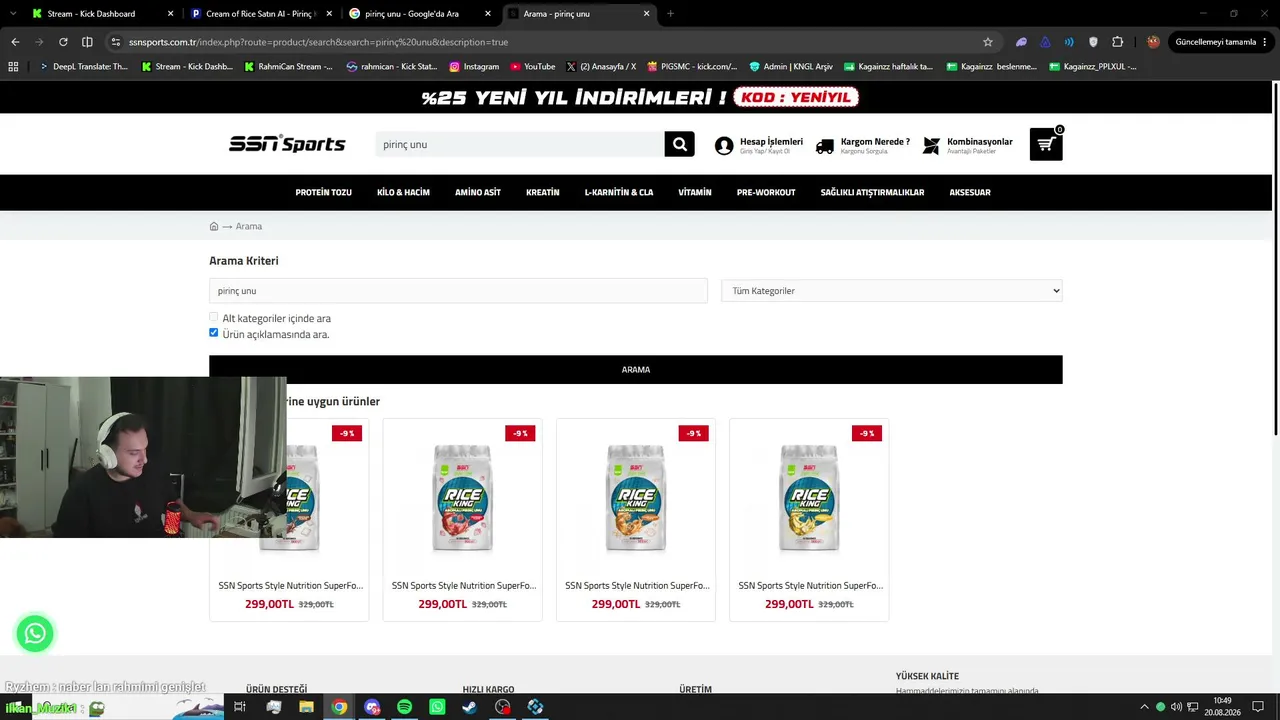Open the browser side panel icon
This screenshot has height=720, width=1280.
(x=87, y=42)
